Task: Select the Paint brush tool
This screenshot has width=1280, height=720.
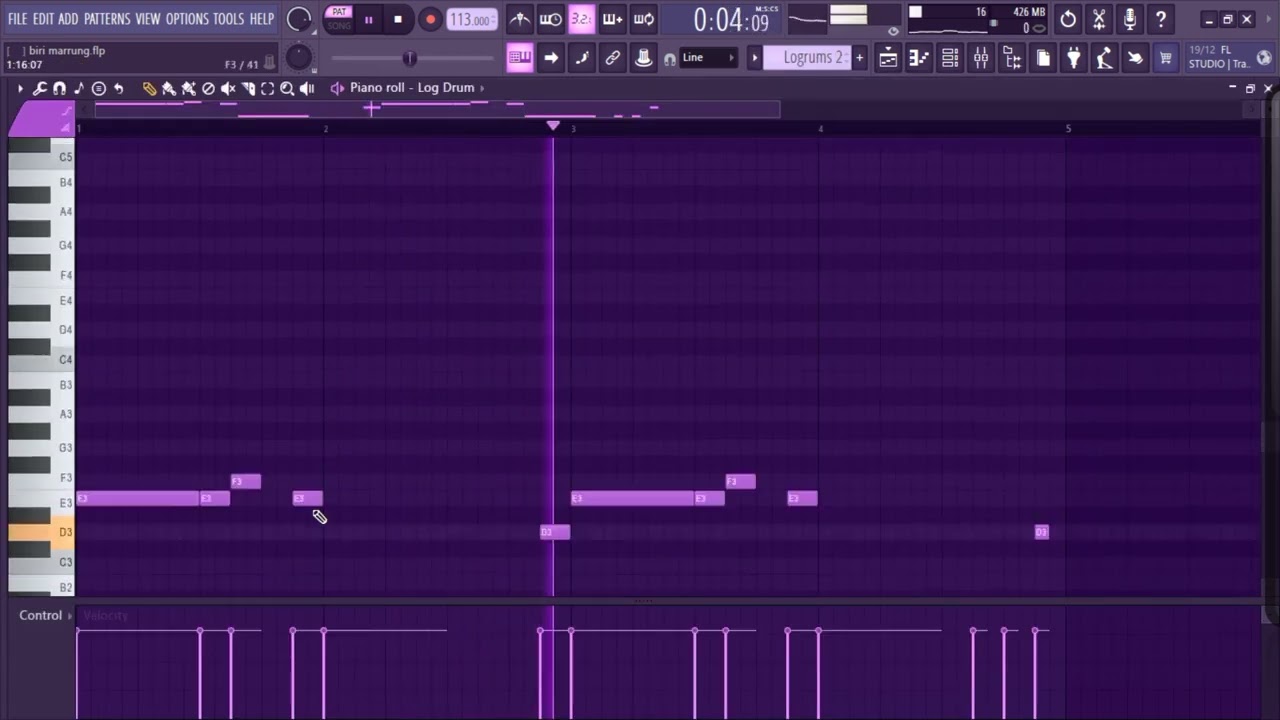Action: (168, 89)
